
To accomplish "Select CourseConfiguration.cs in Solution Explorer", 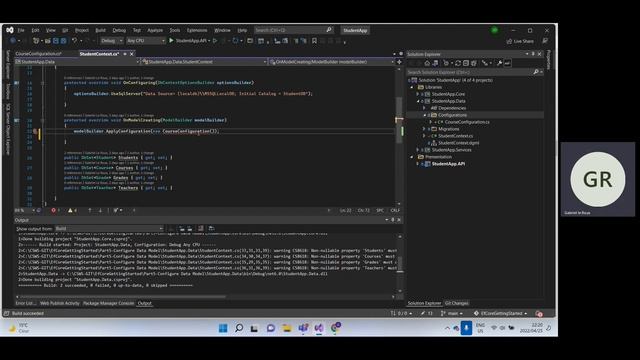I will 467,122.
